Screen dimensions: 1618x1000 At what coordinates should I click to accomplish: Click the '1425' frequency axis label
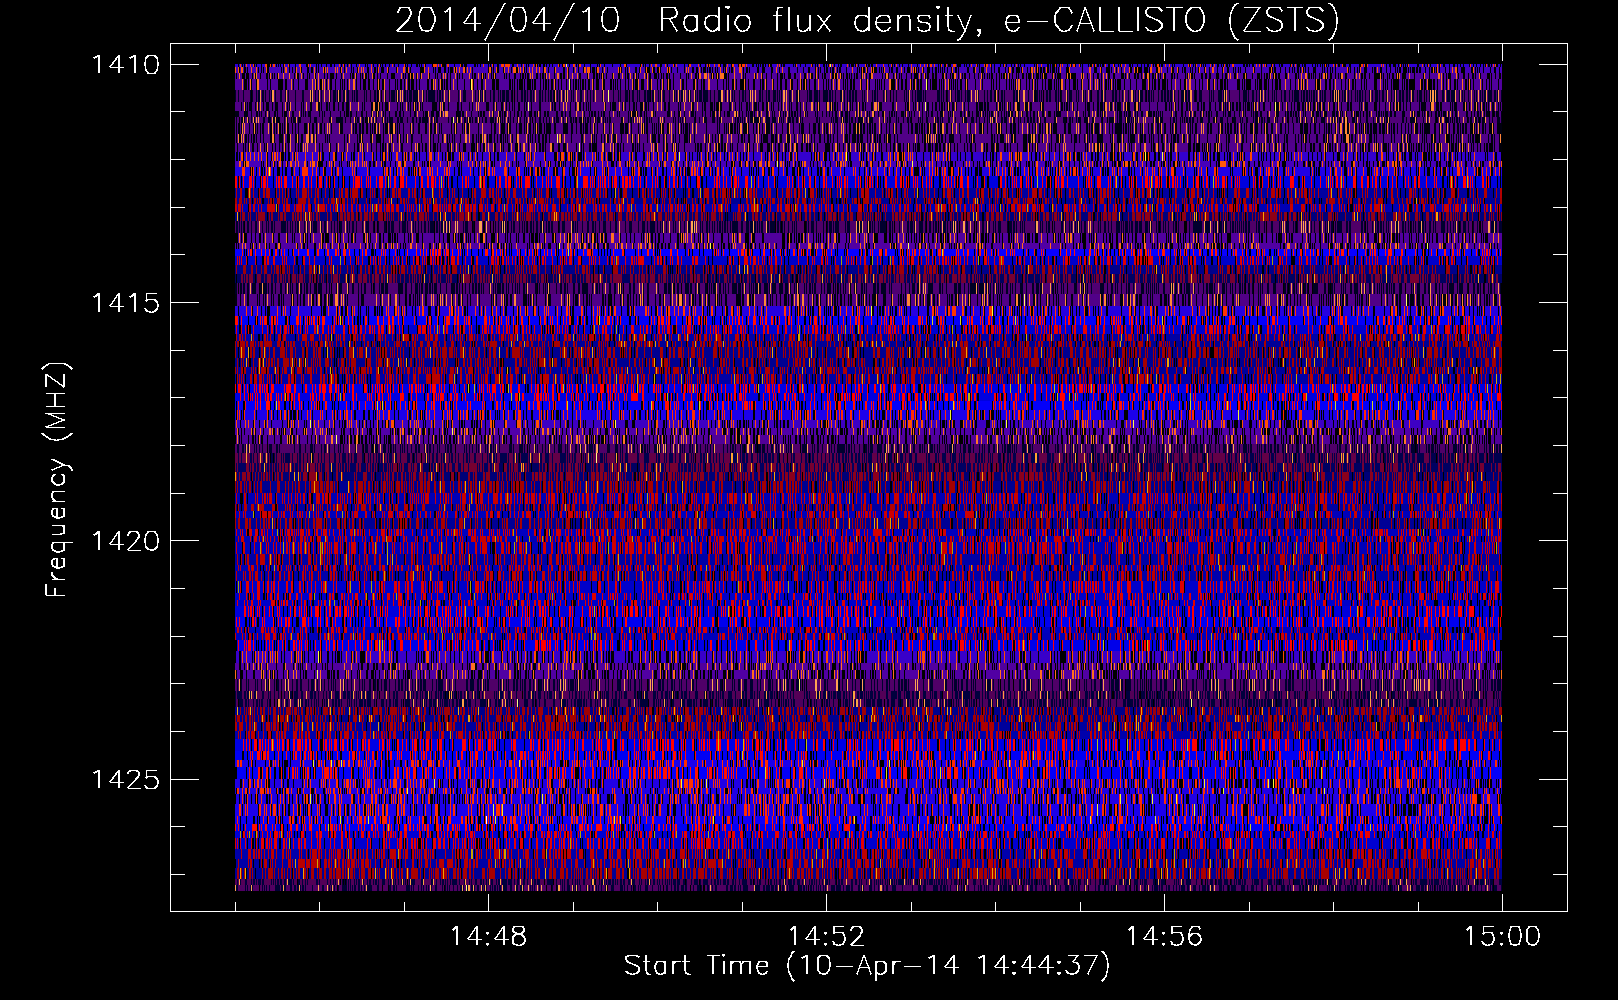point(125,779)
